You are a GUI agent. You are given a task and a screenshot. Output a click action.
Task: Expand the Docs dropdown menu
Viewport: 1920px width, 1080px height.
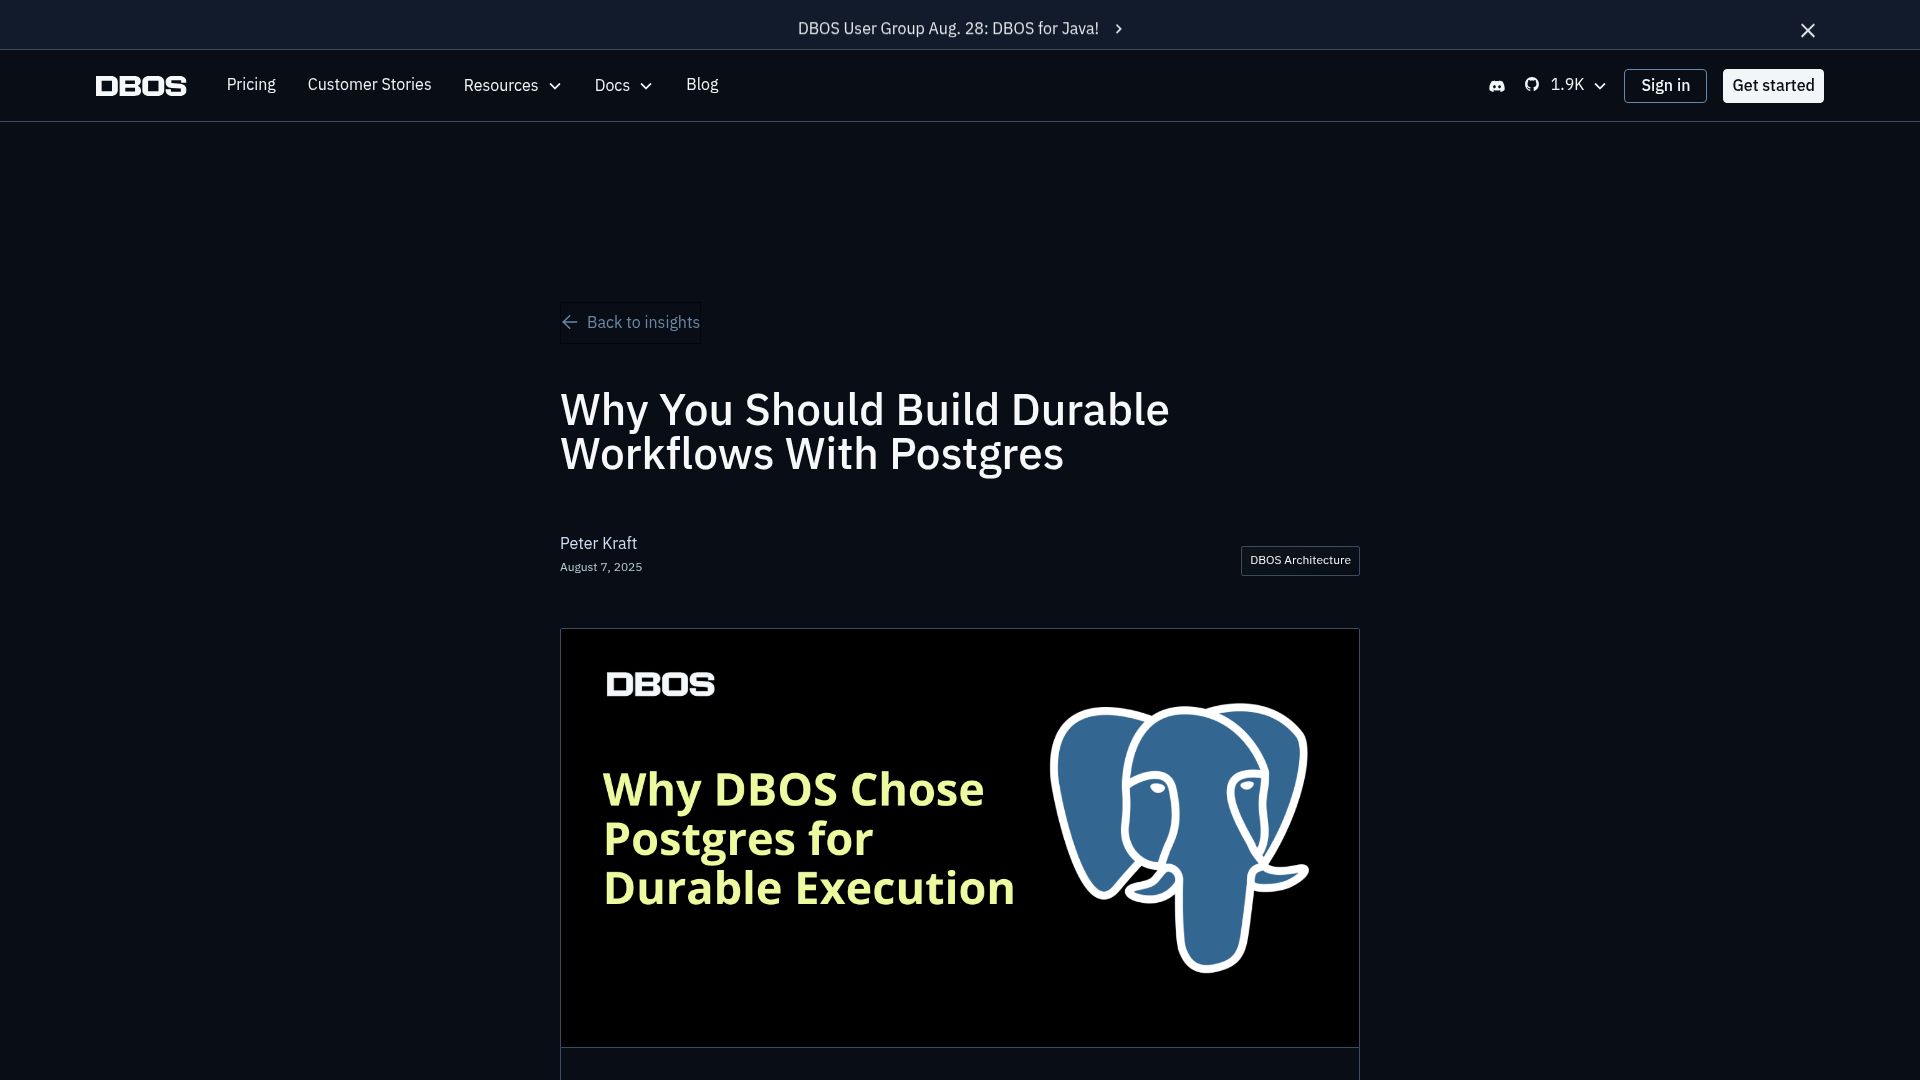(x=624, y=86)
